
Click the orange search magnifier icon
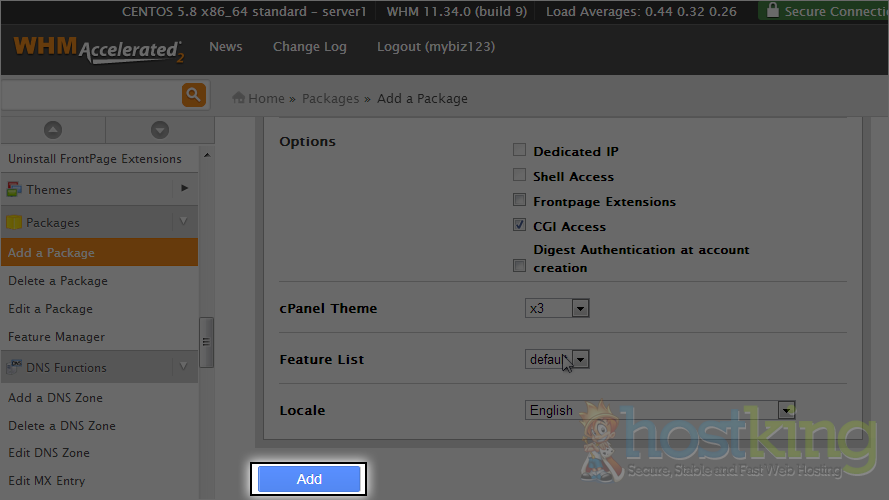point(193,95)
